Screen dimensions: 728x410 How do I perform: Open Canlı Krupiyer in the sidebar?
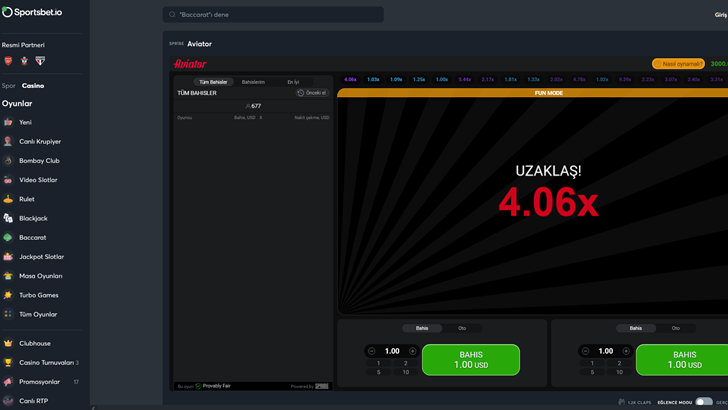[x=40, y=141]
